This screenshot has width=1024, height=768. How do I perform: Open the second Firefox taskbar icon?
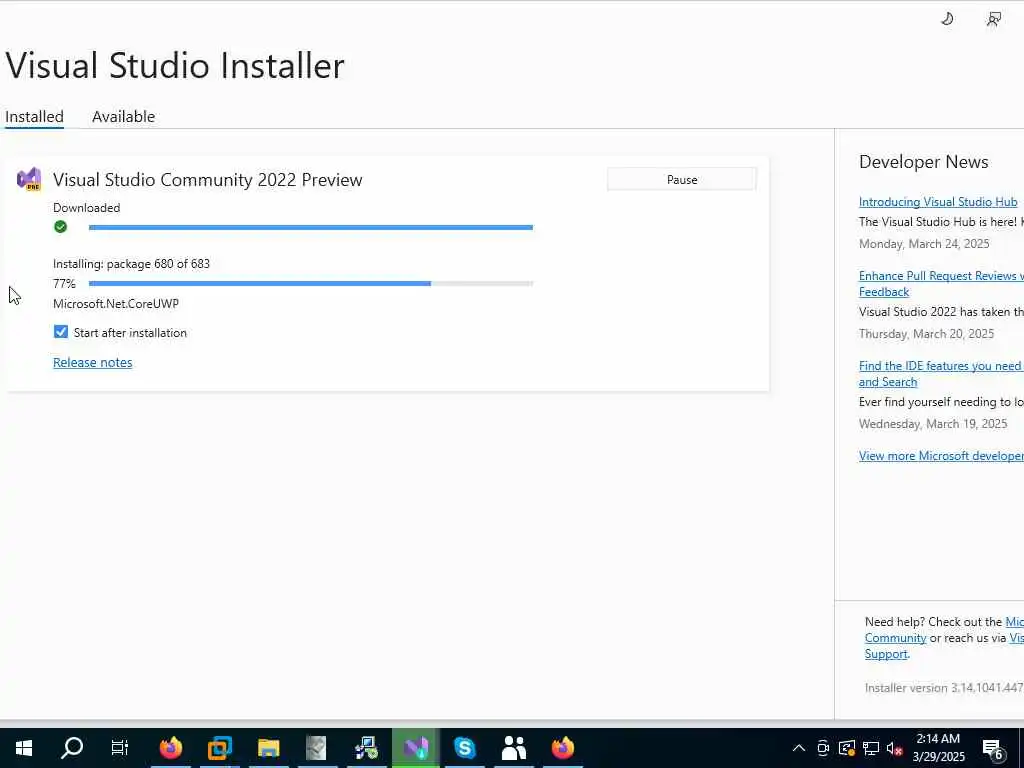pos(562,748)
